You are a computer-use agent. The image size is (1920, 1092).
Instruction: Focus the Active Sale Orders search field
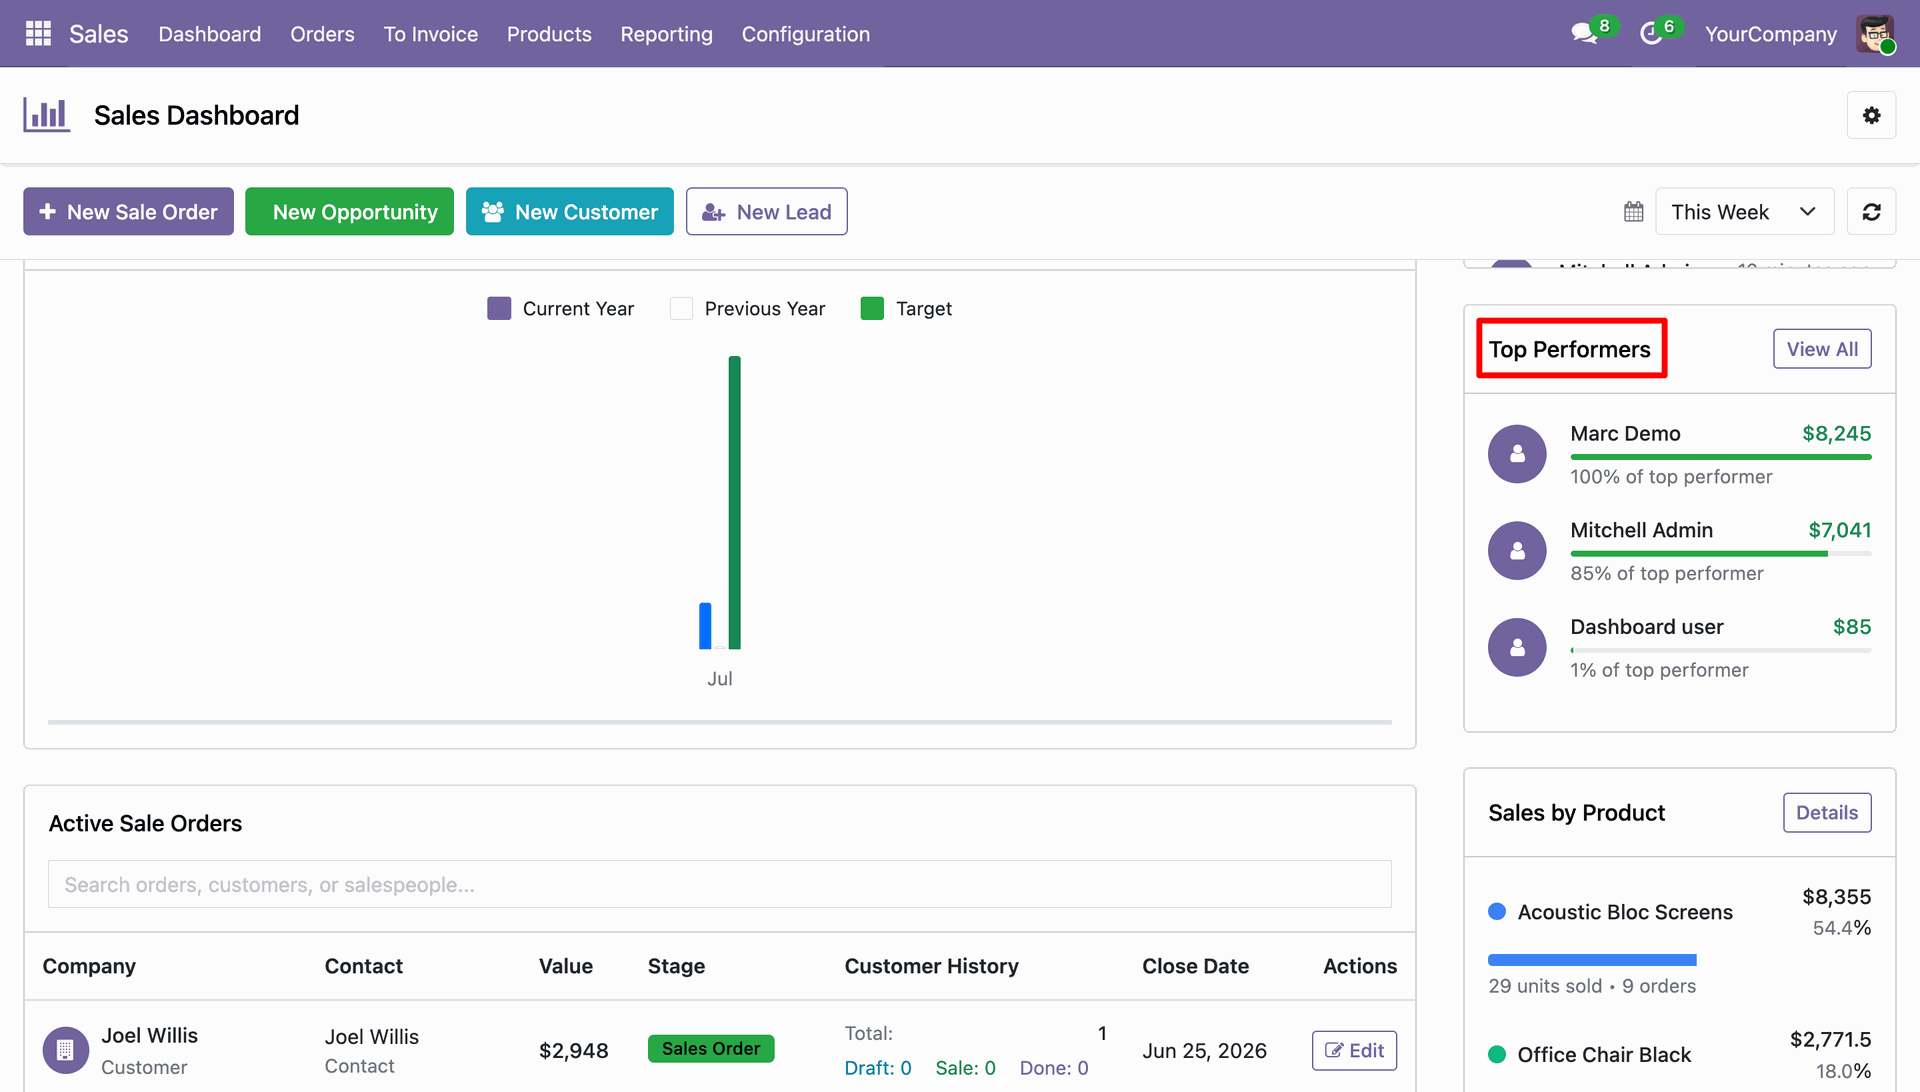(720, 885)
